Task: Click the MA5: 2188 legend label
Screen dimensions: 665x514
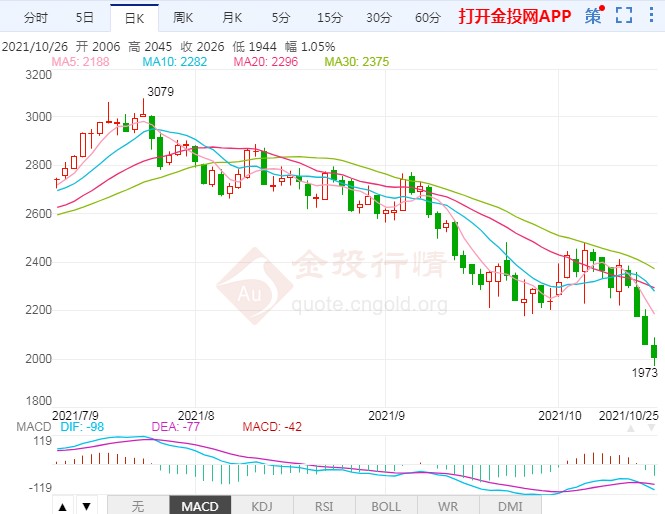Action: pyautogui.click(x=81, y=62)
